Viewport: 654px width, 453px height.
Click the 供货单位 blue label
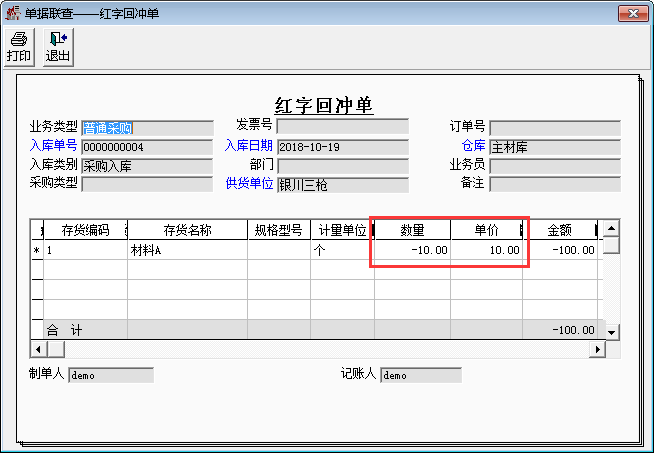[249, 183]
